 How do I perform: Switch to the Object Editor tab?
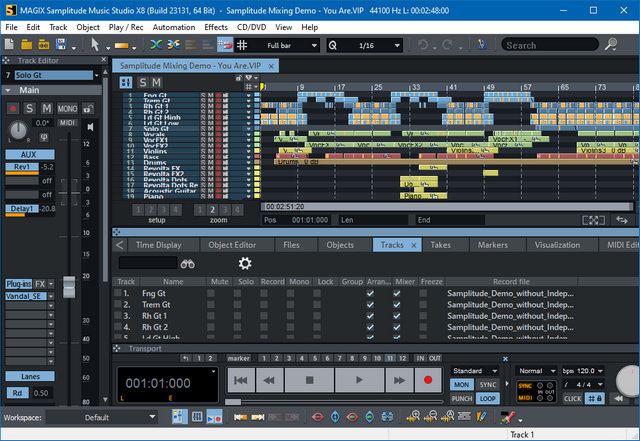(x=231, y=244)
